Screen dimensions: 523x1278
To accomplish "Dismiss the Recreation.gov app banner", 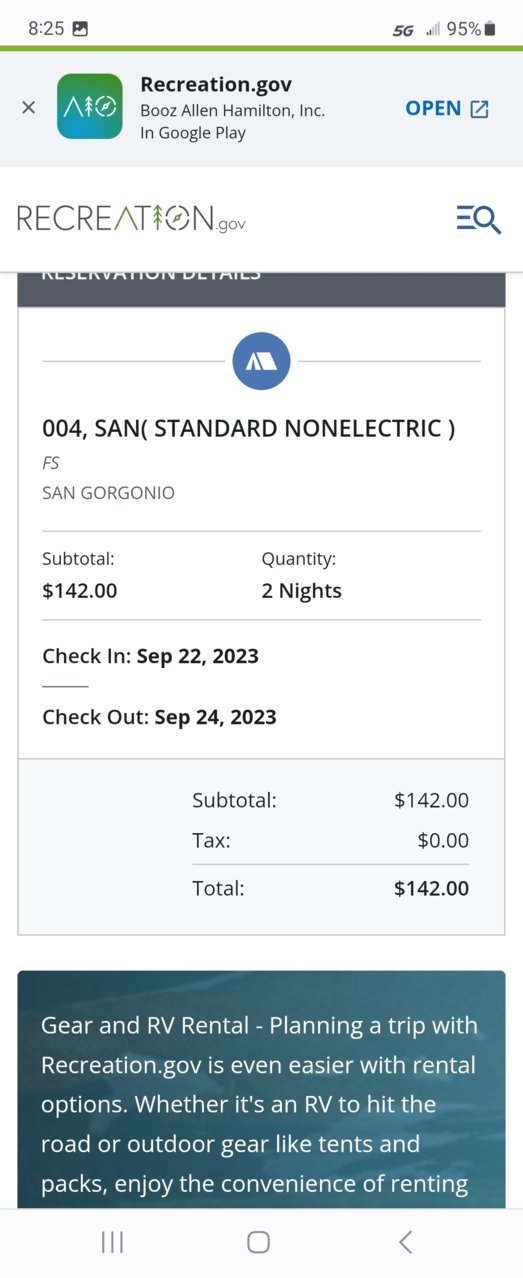I will [x=28, y=107].
